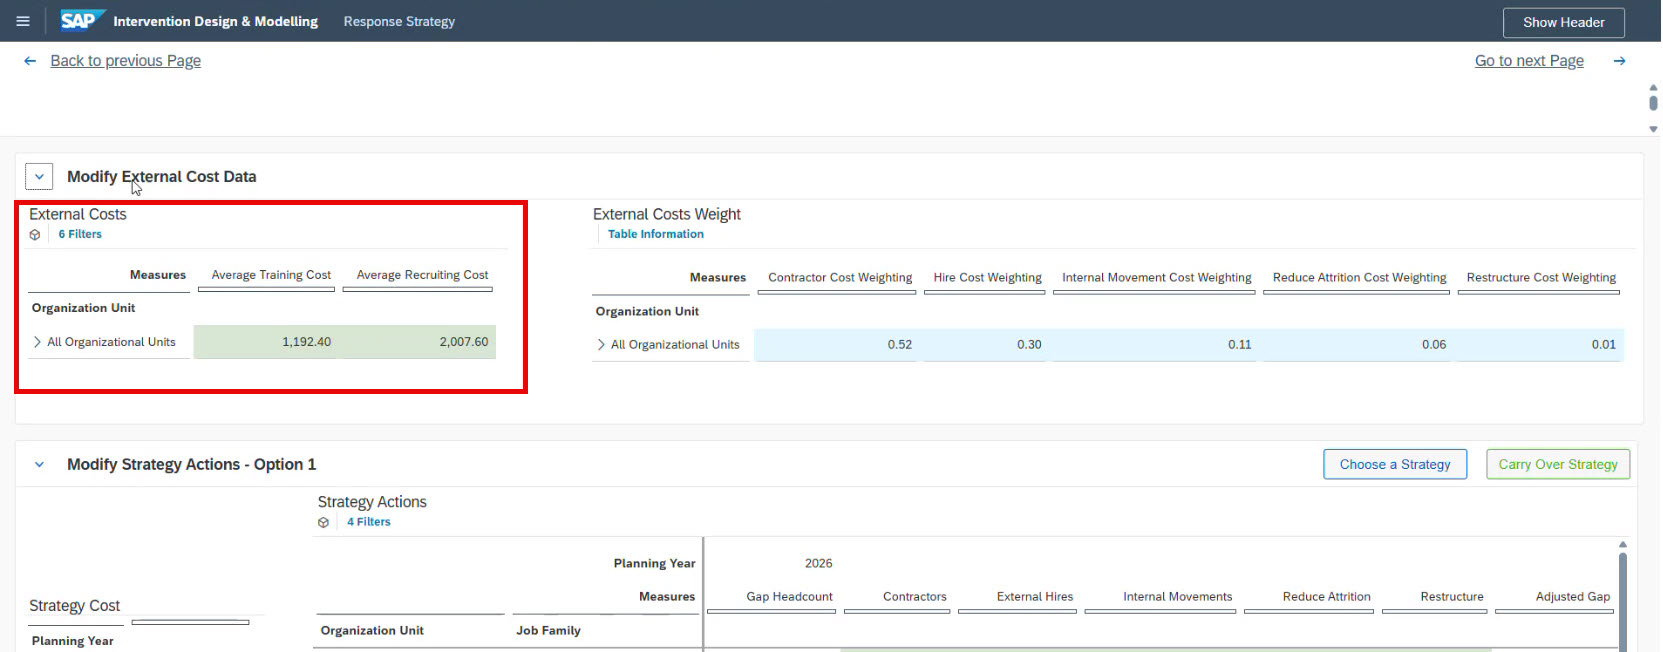
Task: Open the Response Strategy tab
Action: pos(399,22)
